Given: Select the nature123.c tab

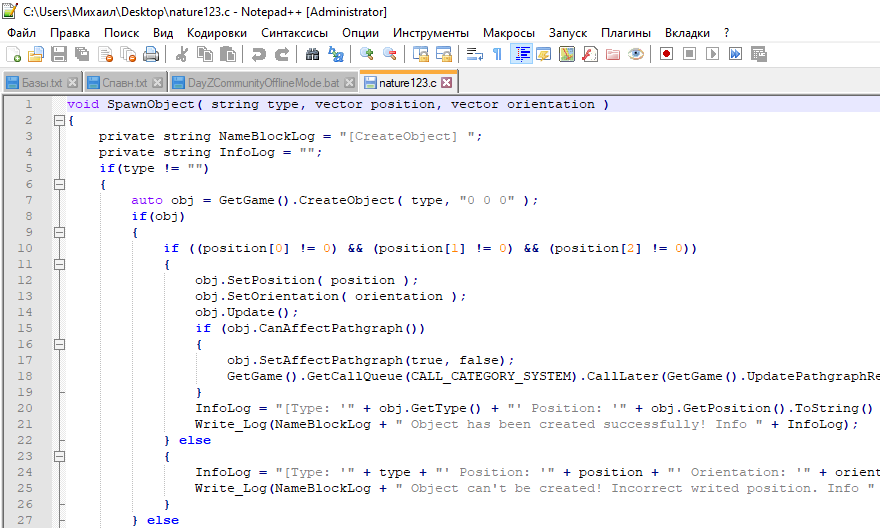Looking at the screenshot, I should pyautogui.click(x=407, y=82).
